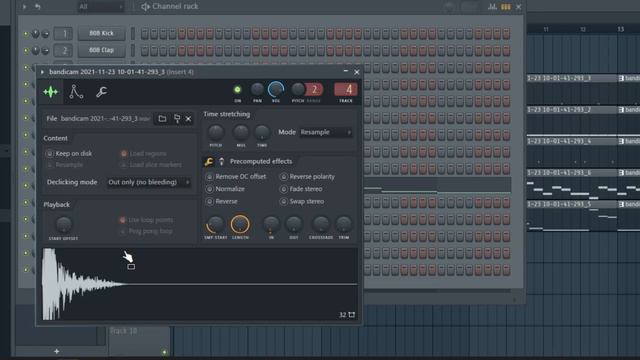Screen dimensions: 640x360
Task: Click bar 12 on playlist timeline
Action: (x=583, y=29)
